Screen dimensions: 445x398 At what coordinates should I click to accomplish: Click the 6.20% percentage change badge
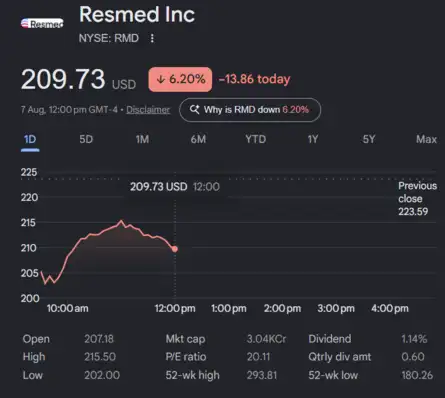tap(180, 79)
